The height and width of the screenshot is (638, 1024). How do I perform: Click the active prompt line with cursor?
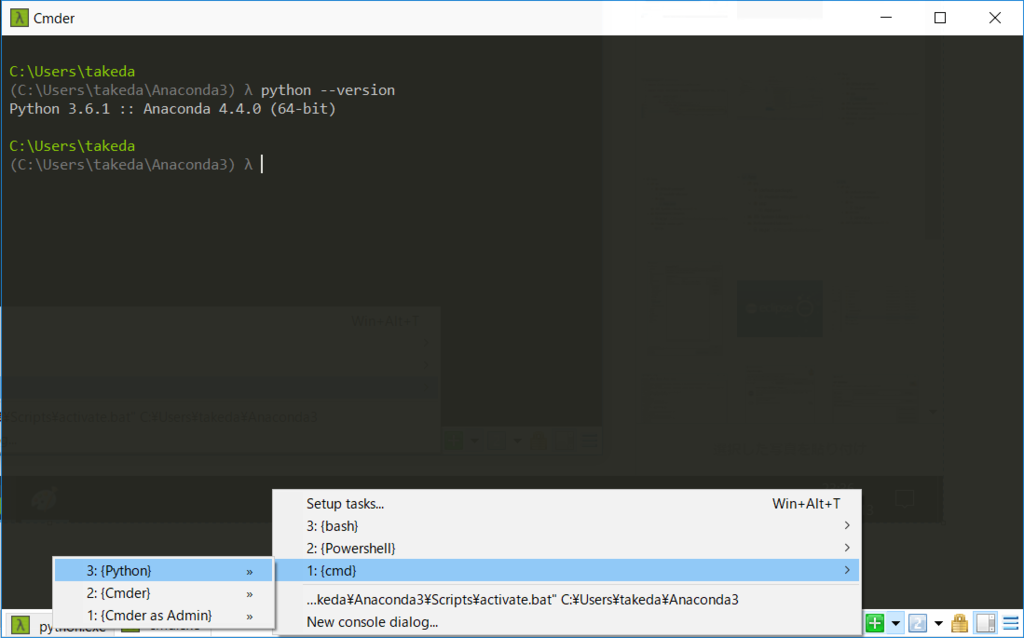[x=136, y=165]
